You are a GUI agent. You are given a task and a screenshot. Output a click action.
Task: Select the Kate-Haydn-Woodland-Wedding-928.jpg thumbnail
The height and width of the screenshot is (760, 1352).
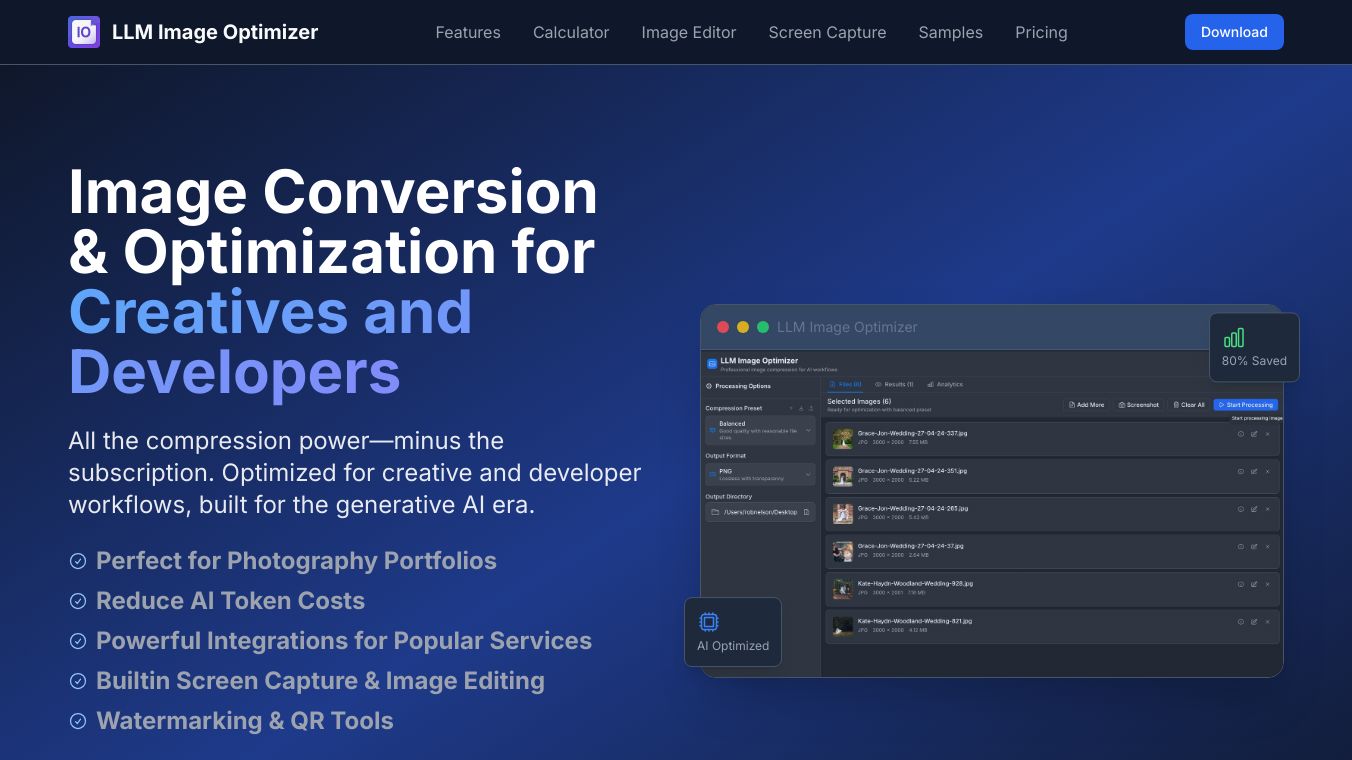coord(843,589)
